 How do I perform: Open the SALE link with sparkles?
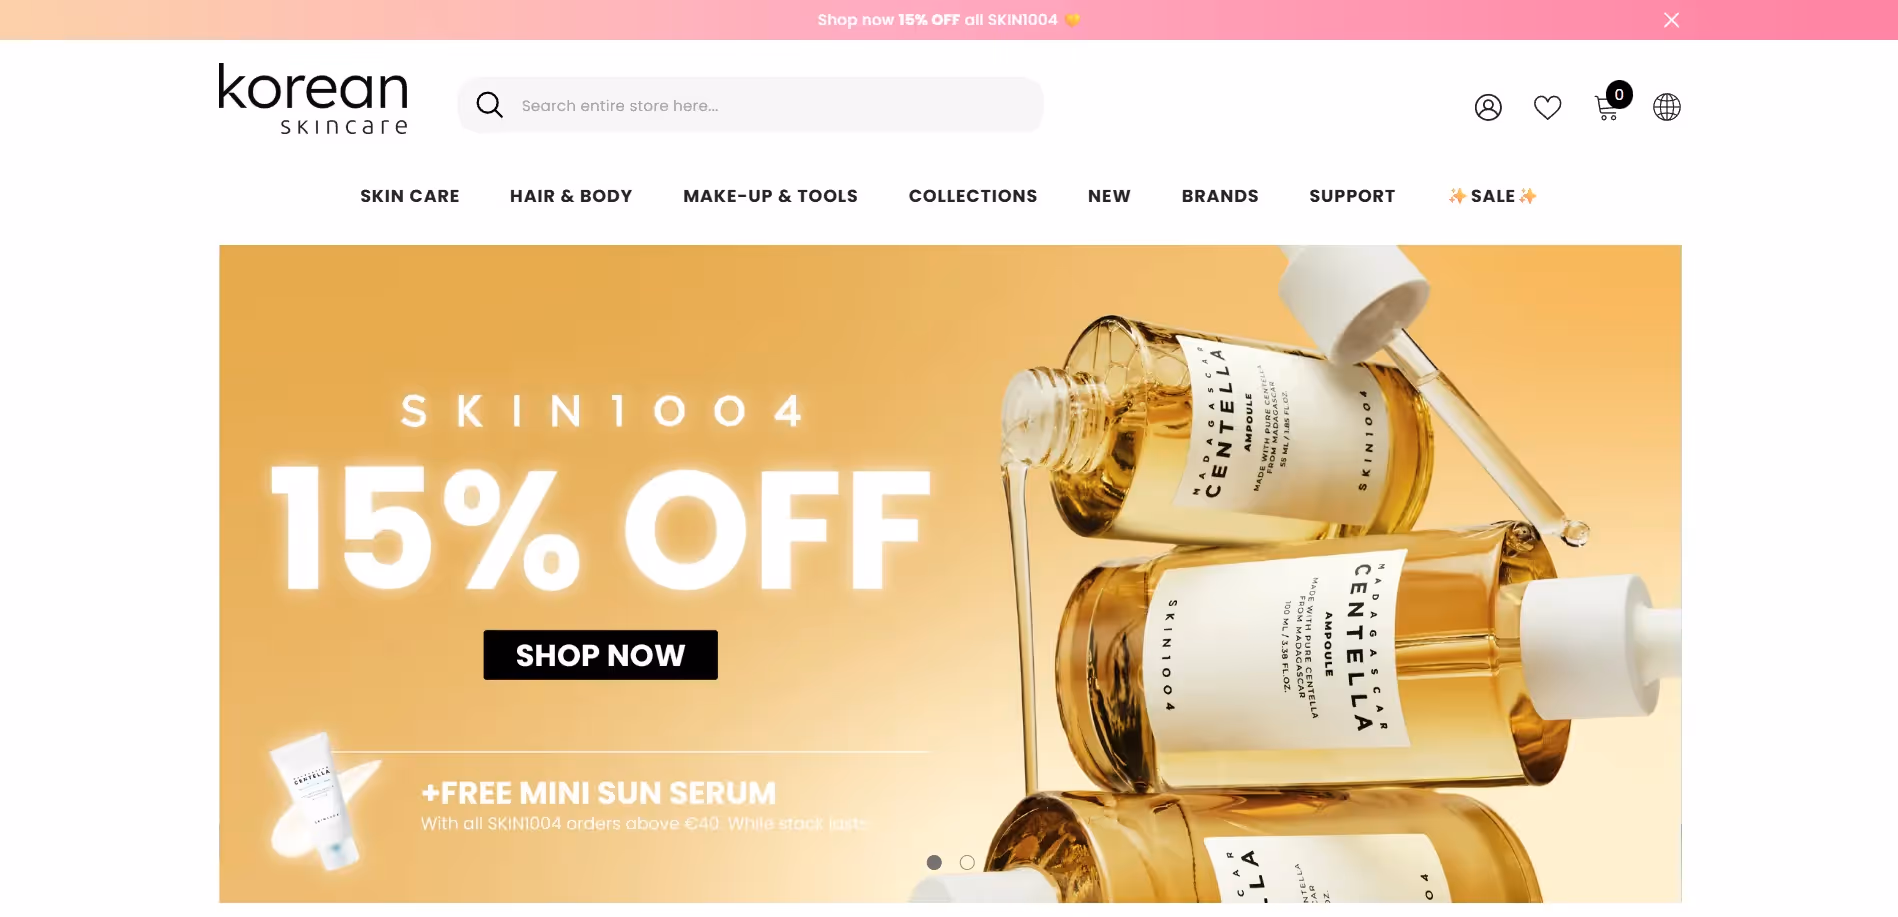coord(1492,196)
